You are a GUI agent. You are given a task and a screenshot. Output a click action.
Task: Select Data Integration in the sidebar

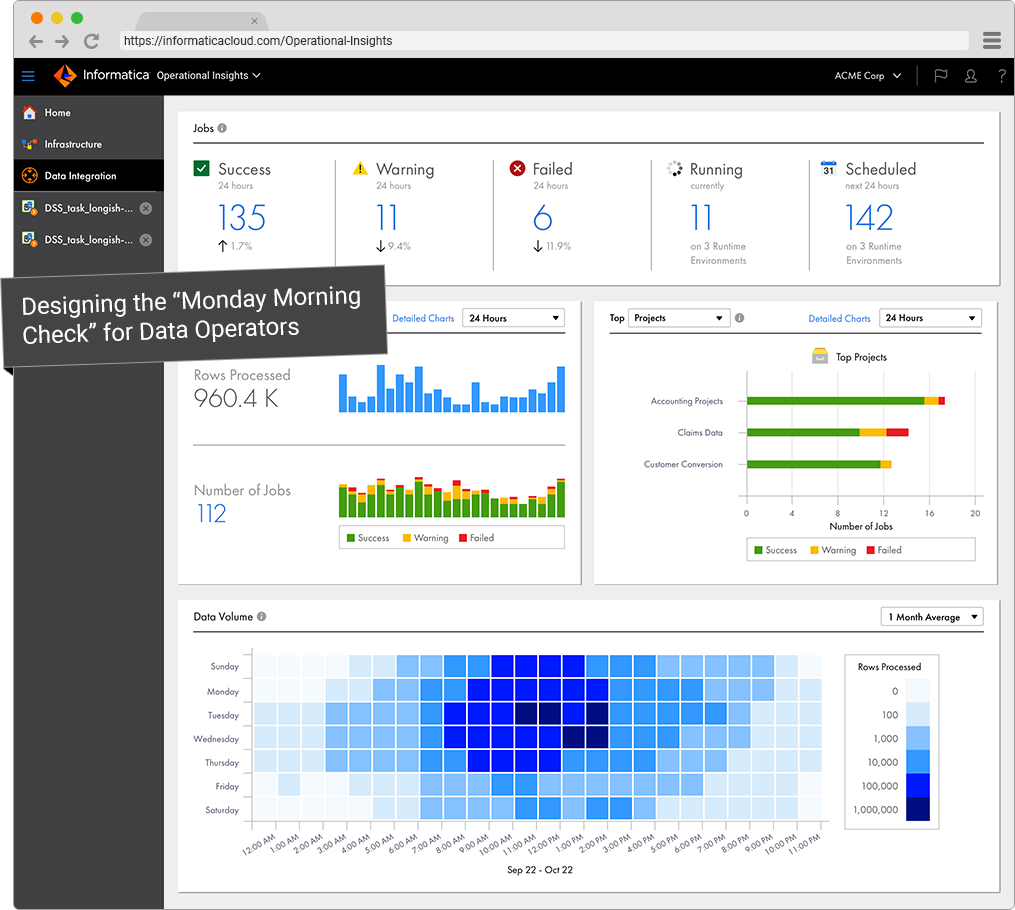[x=89, y=175]
